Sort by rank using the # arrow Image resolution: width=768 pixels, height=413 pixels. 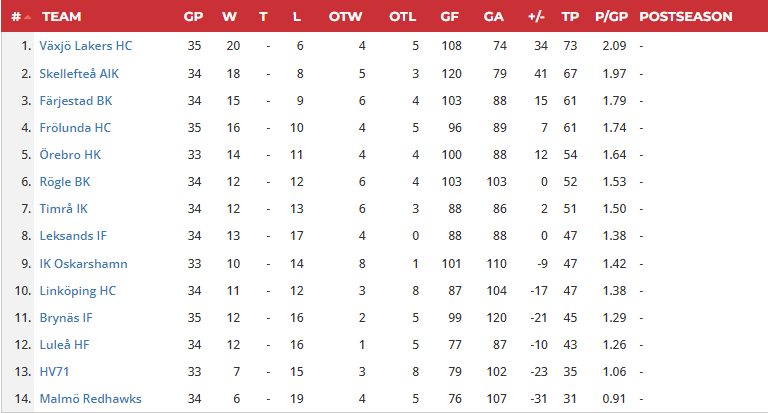coord(27,18)
